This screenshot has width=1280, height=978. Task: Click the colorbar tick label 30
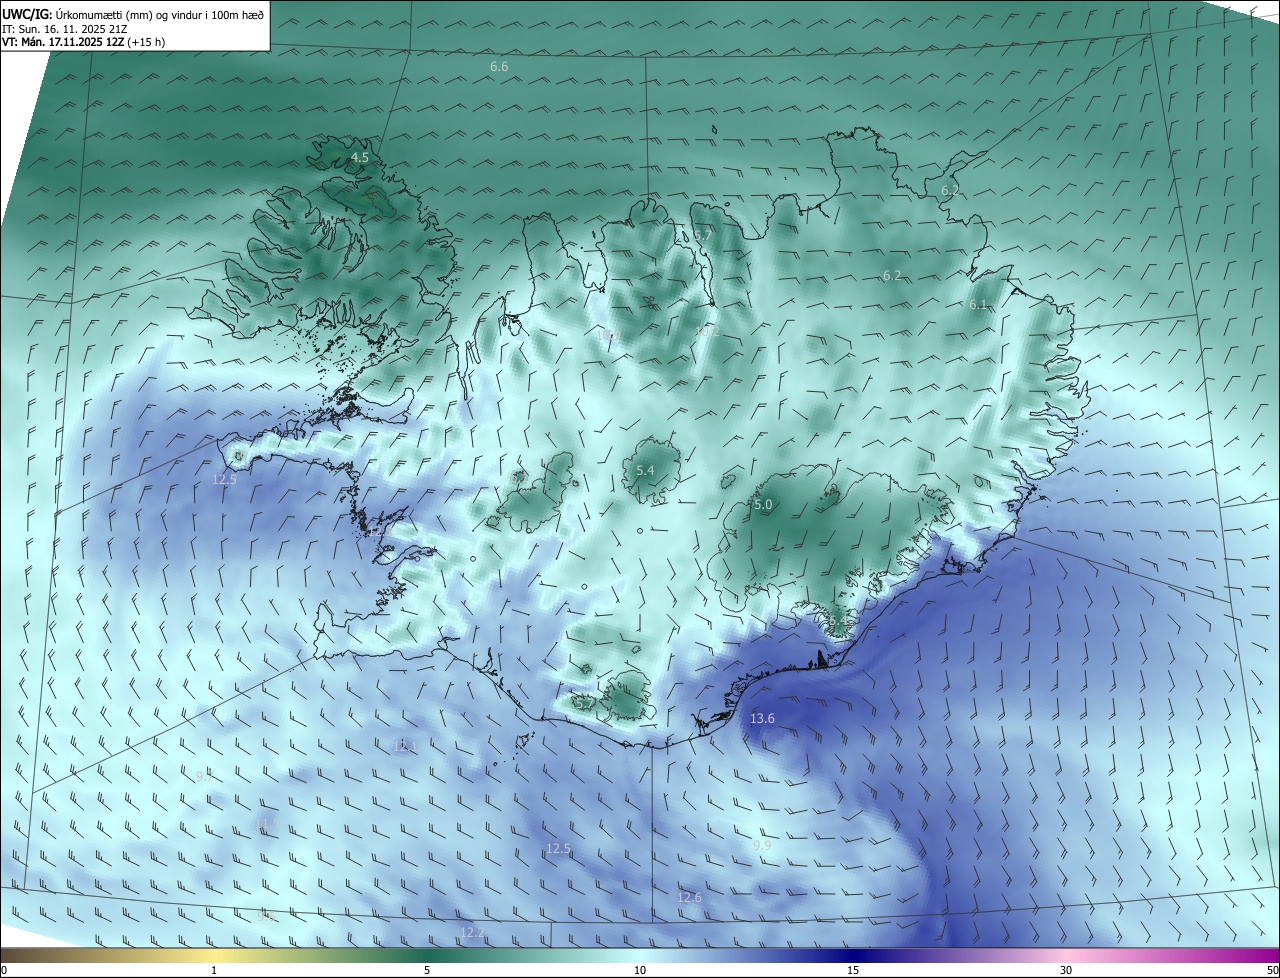(1066, 970)
